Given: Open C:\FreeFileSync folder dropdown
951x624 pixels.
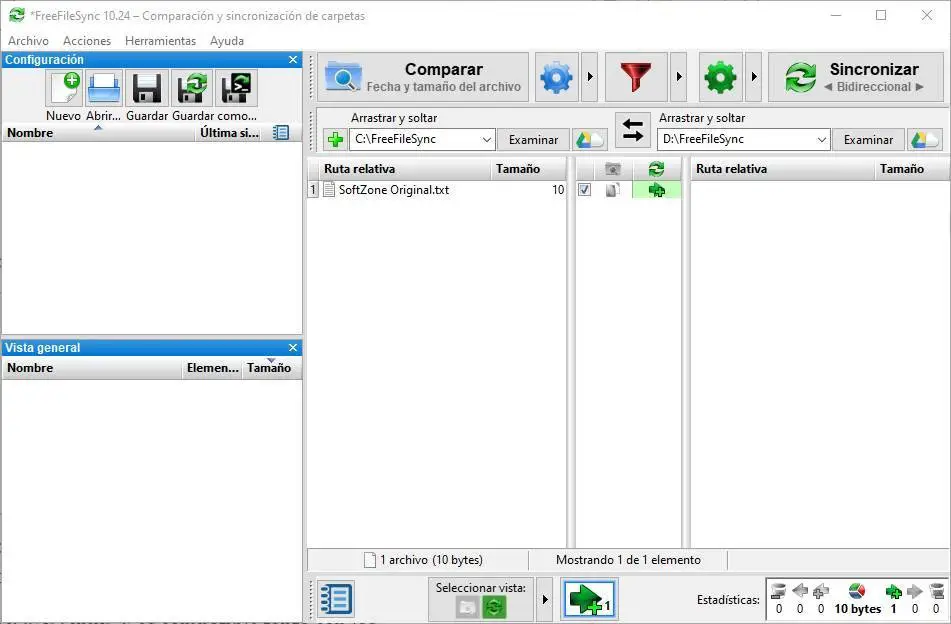Looking at the screenshot, I should [486, 139].
